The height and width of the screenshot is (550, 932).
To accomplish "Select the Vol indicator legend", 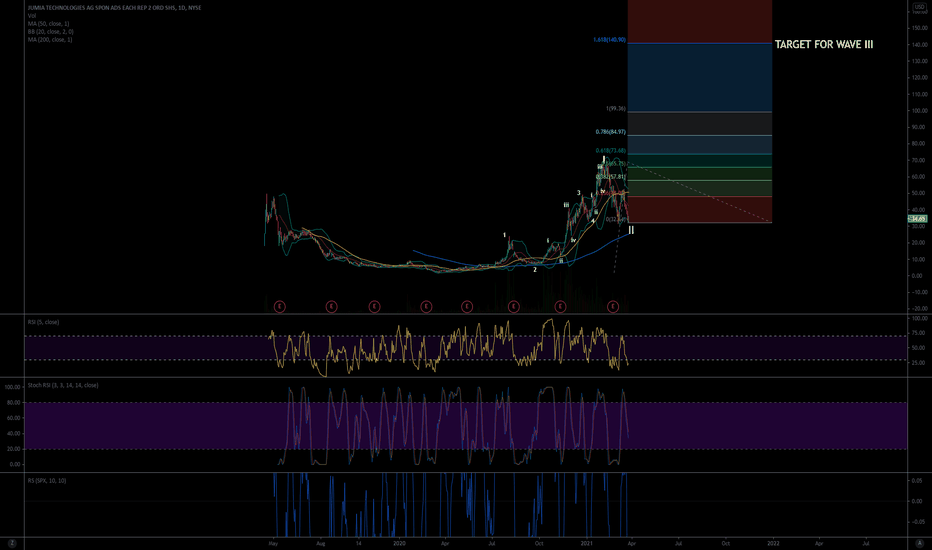I will [x=32, y=15].
